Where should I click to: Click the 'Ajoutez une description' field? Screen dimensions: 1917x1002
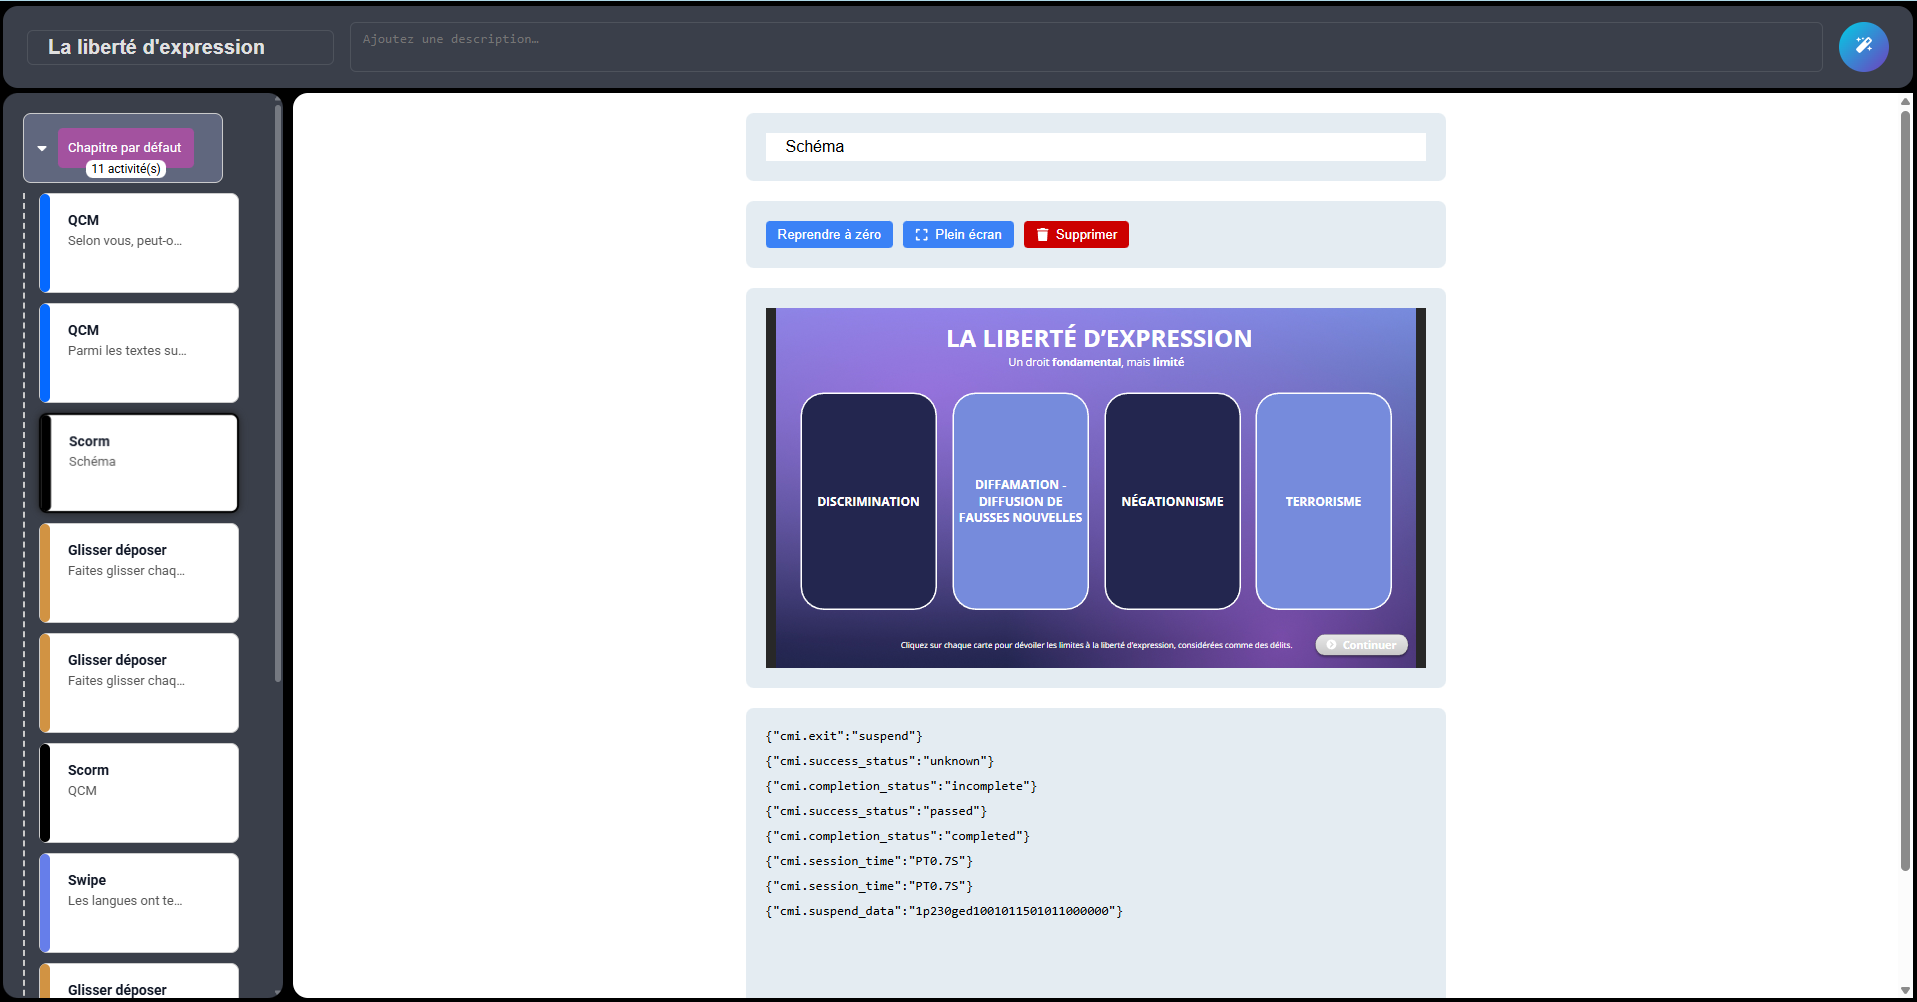pos(1085,47)
